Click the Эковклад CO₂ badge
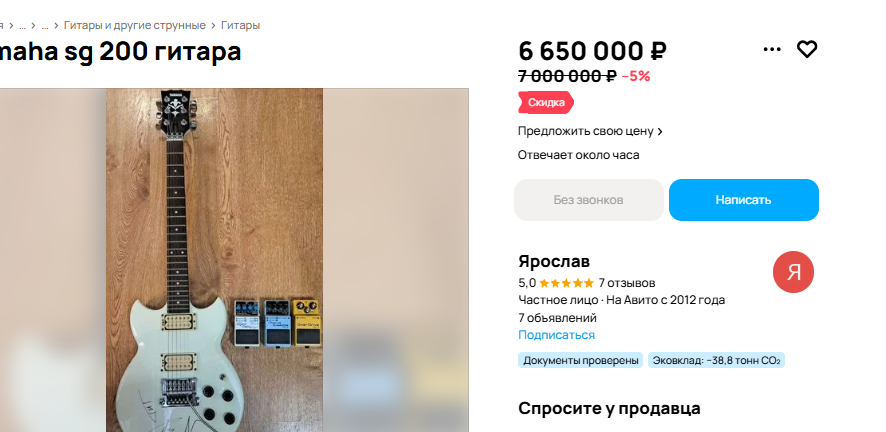This screenshot has height=432, width=886. [x=716, y=360]
